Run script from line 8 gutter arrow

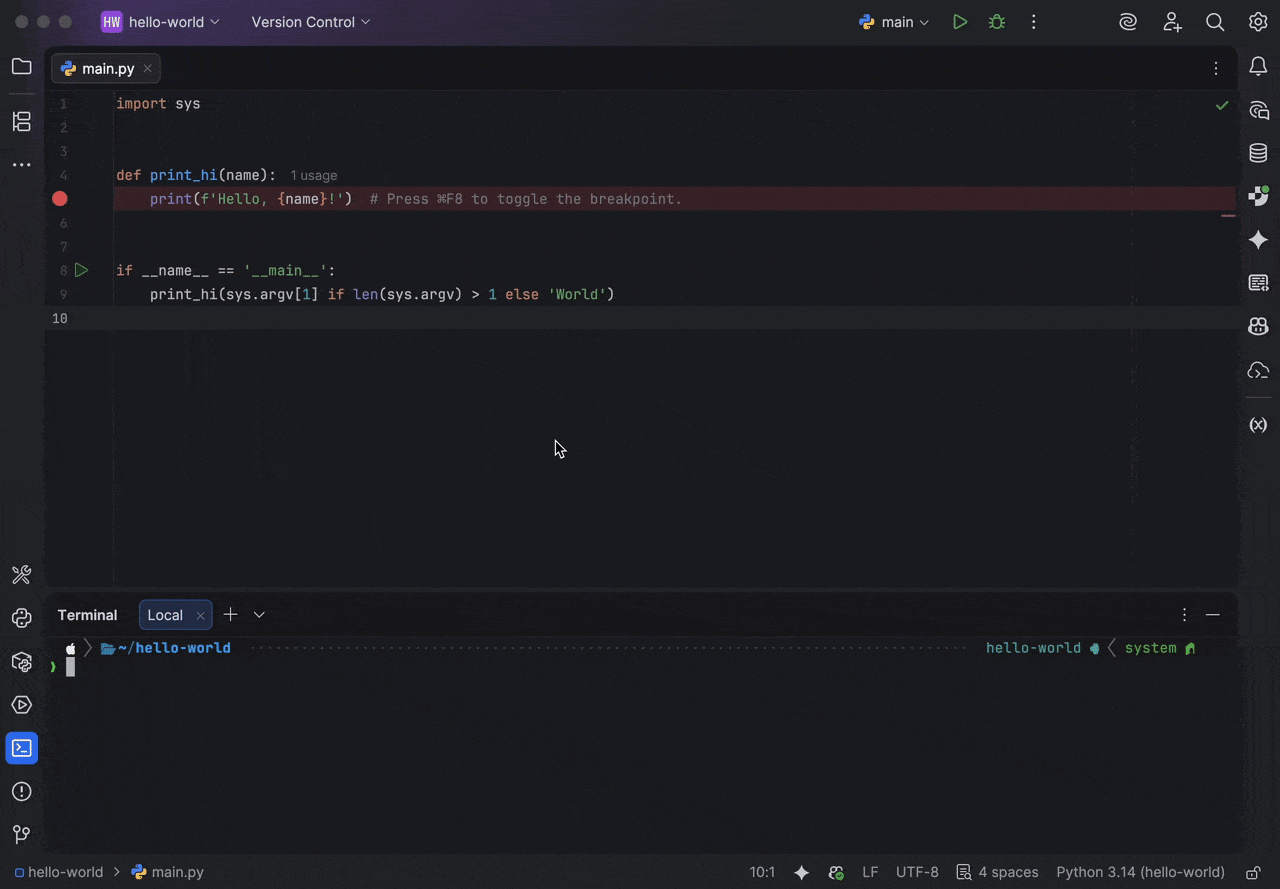(82, 270)
